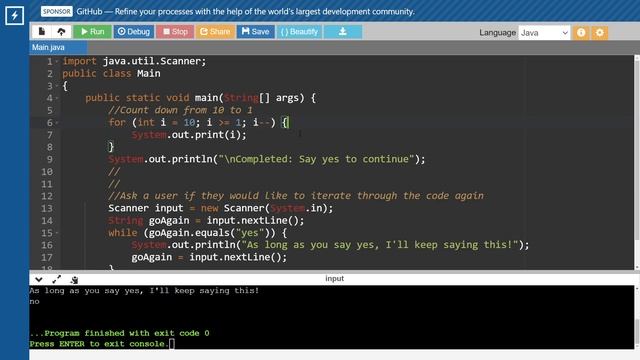This screenshot has height=360, width=640.
Task: Collapse the while loop fold on line 15
Action: (57, 233)
